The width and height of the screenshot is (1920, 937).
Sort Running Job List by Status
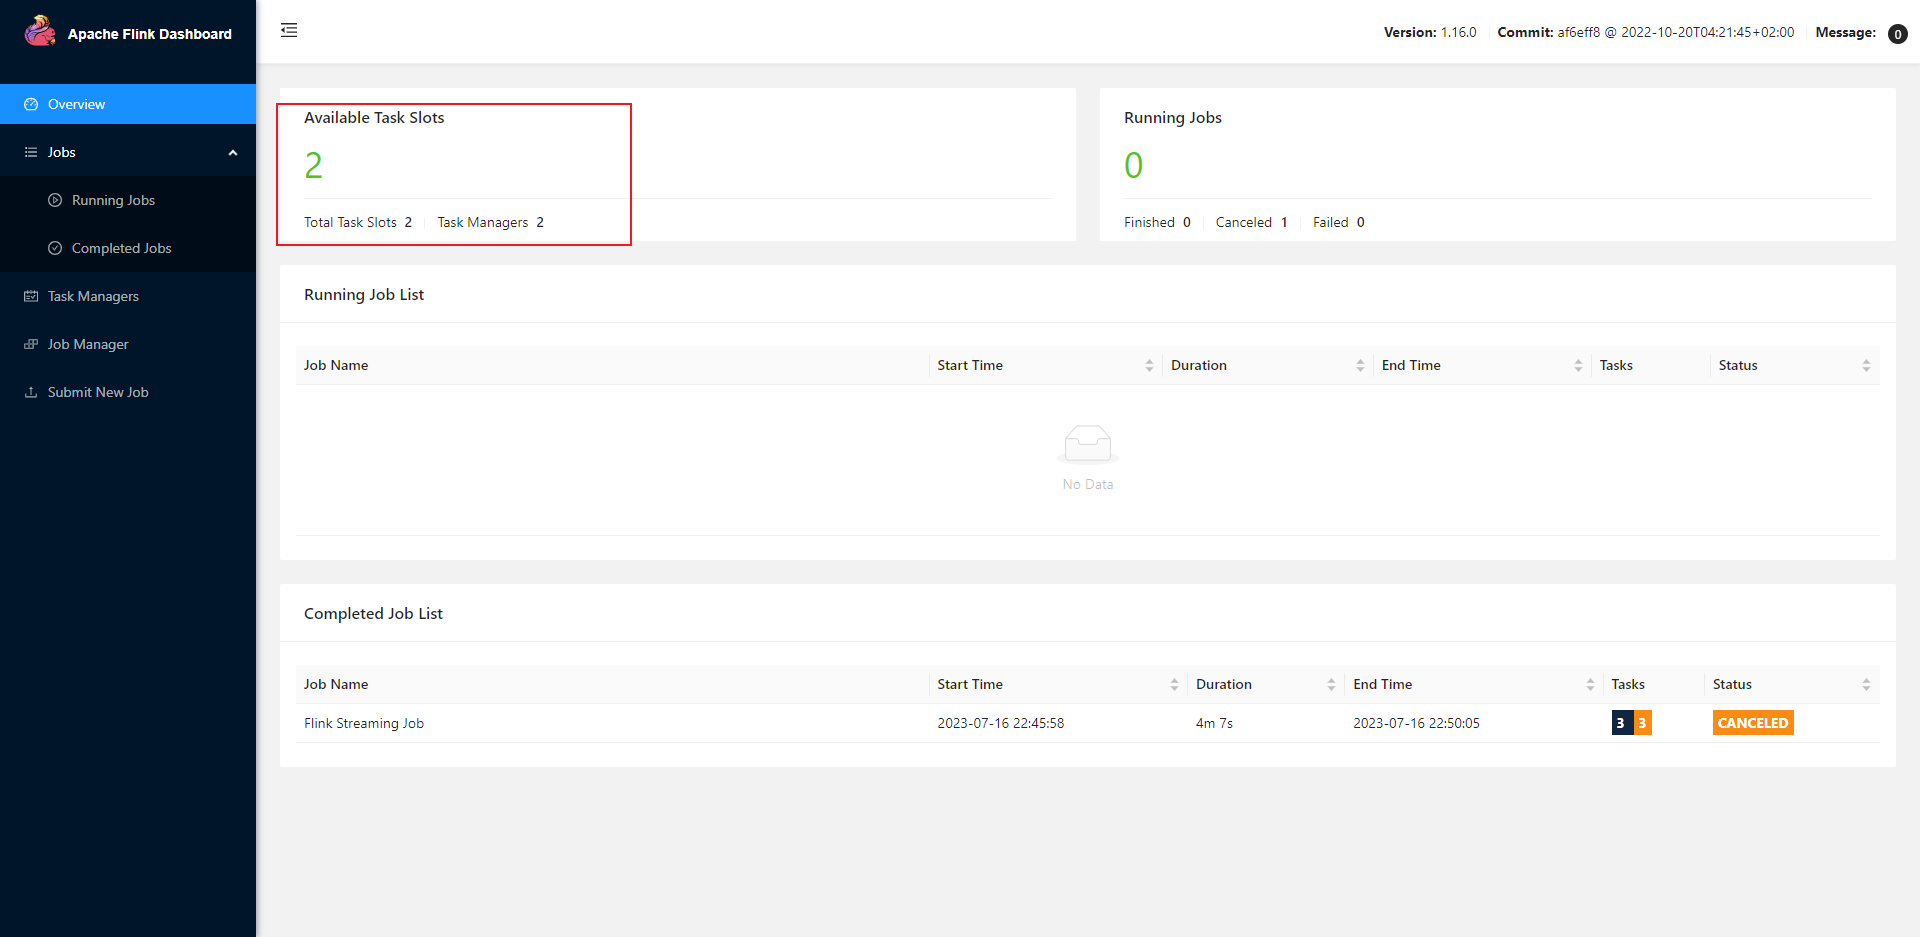click(1866, 366)
